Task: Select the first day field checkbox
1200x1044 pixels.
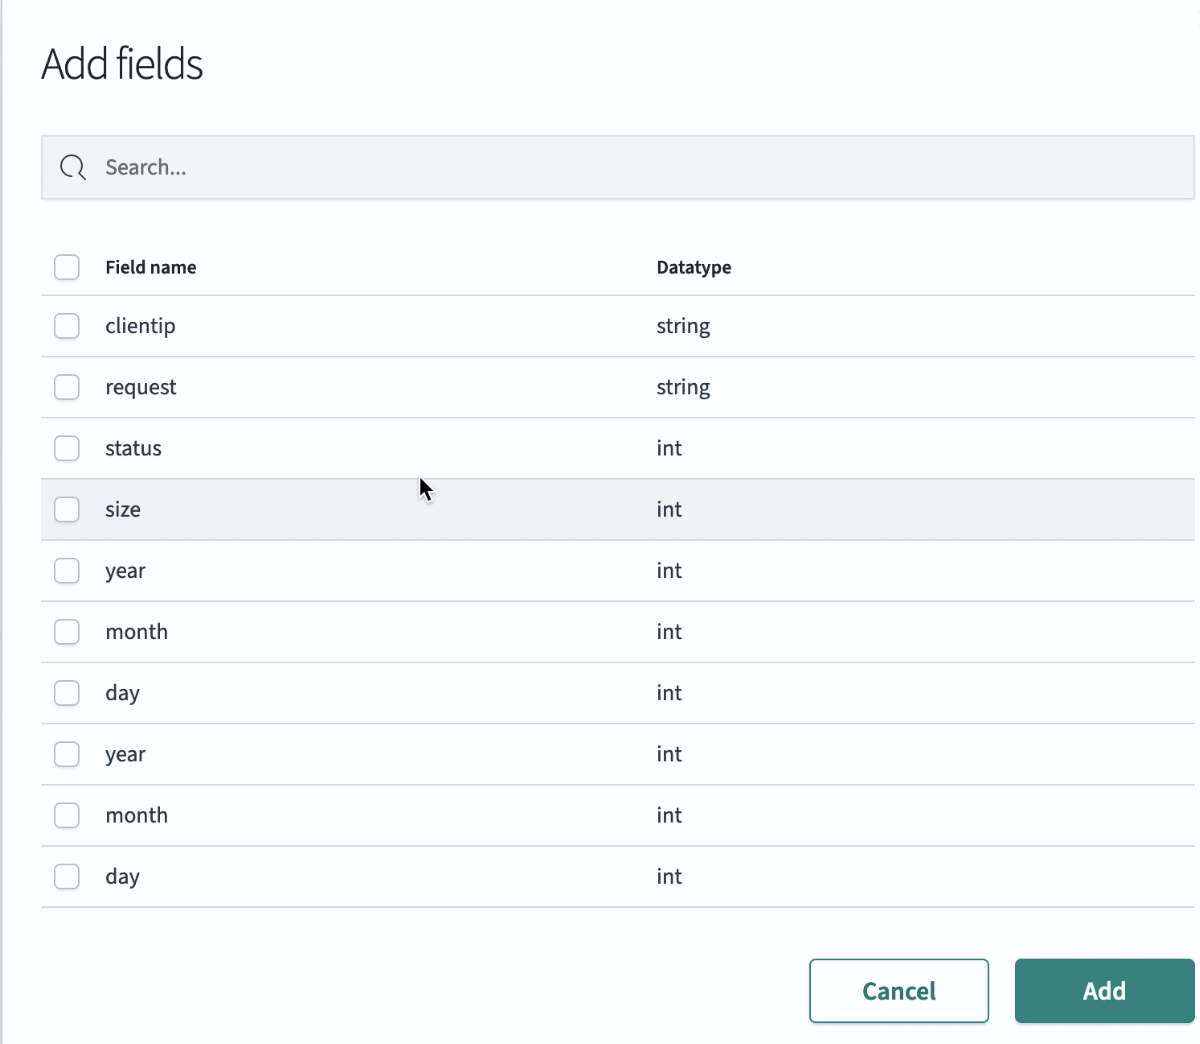Action: click(x=67, y=693)
